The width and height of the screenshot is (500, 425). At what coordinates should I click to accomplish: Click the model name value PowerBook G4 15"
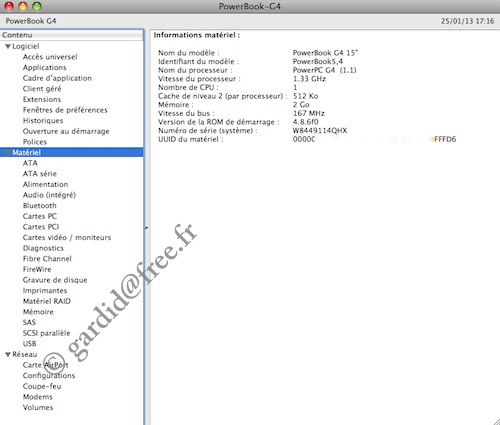(325, 53)
